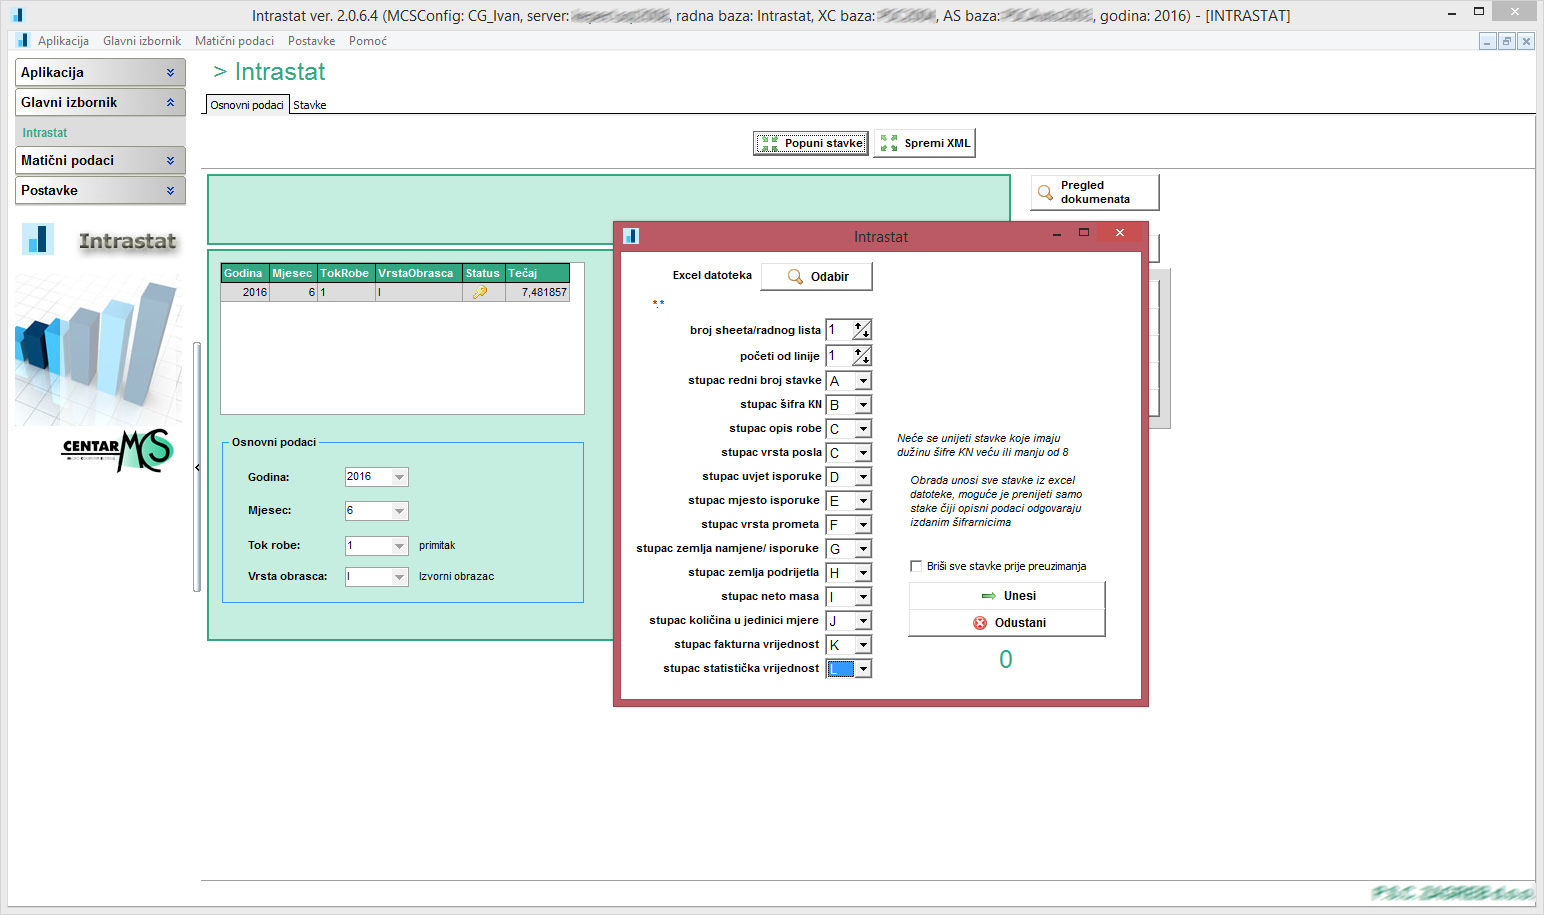Open 'stupac zemlja namjene/isporuke' dropdown

863,549
